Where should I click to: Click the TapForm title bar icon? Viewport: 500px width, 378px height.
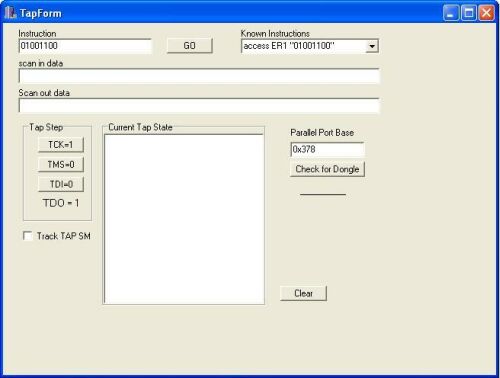coord(10,13)
